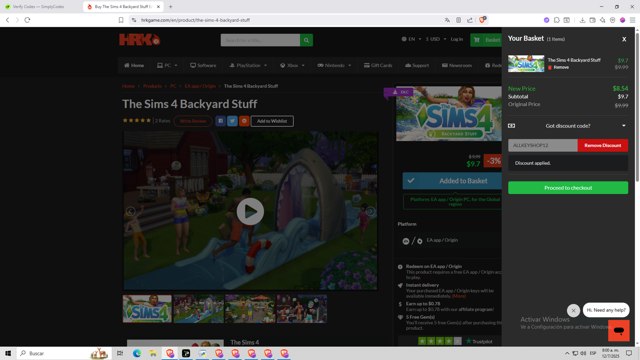This screenshot has height=360, width=640.
Task: Click the Brave Shields icon
Action: click(482, 20)
